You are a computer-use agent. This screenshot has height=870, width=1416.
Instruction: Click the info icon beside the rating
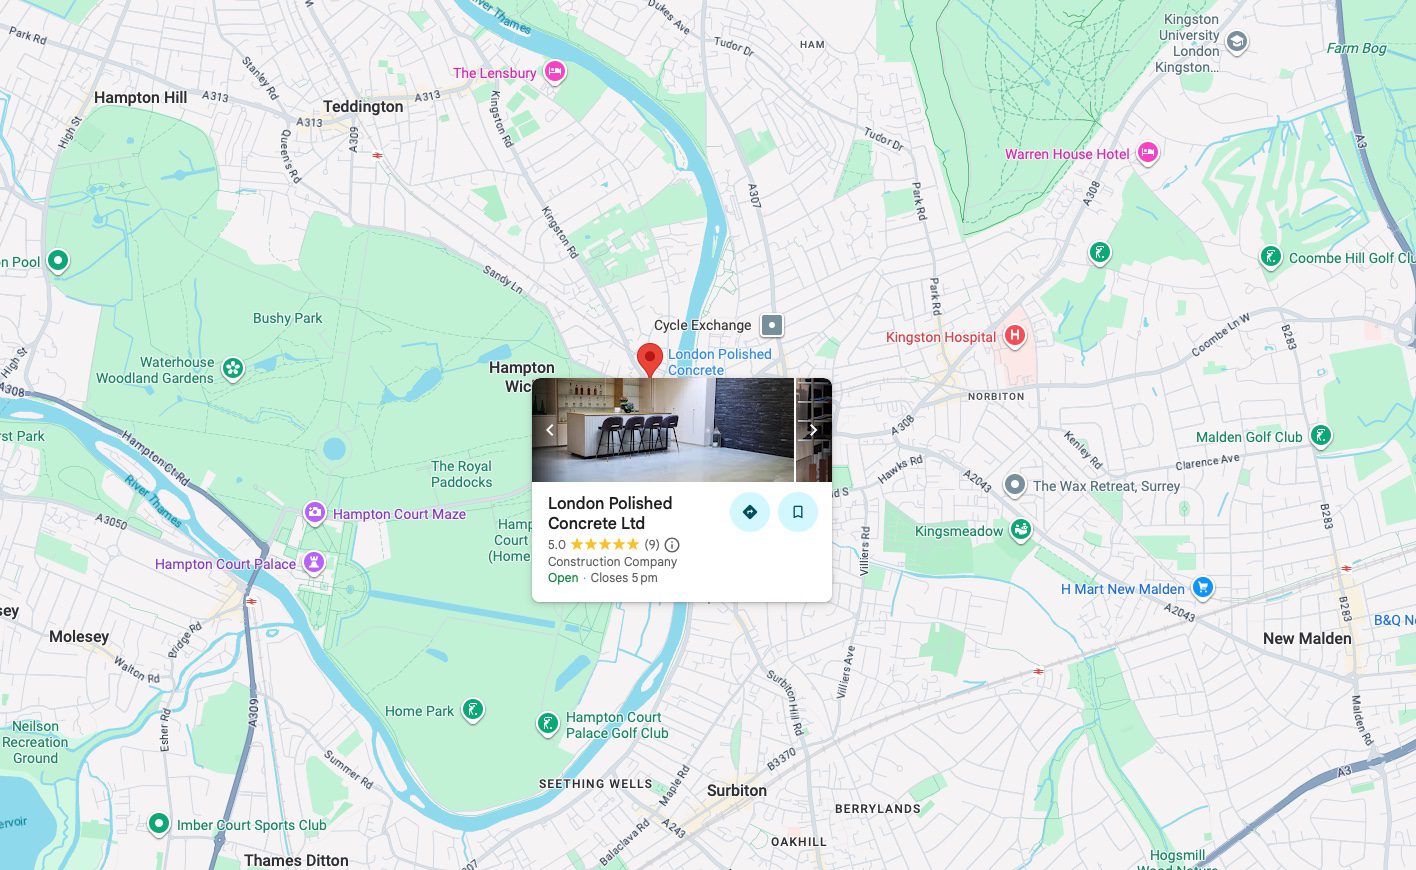coord(672,545)
